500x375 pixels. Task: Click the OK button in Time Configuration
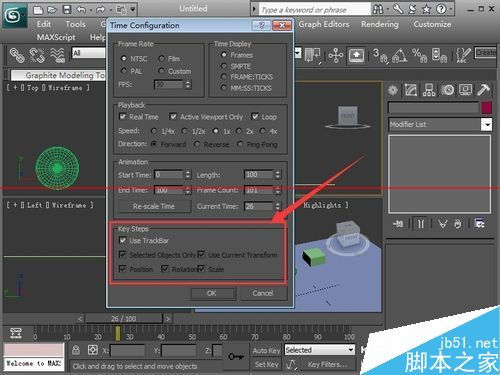pyautogui.click(x=212, y=293)
